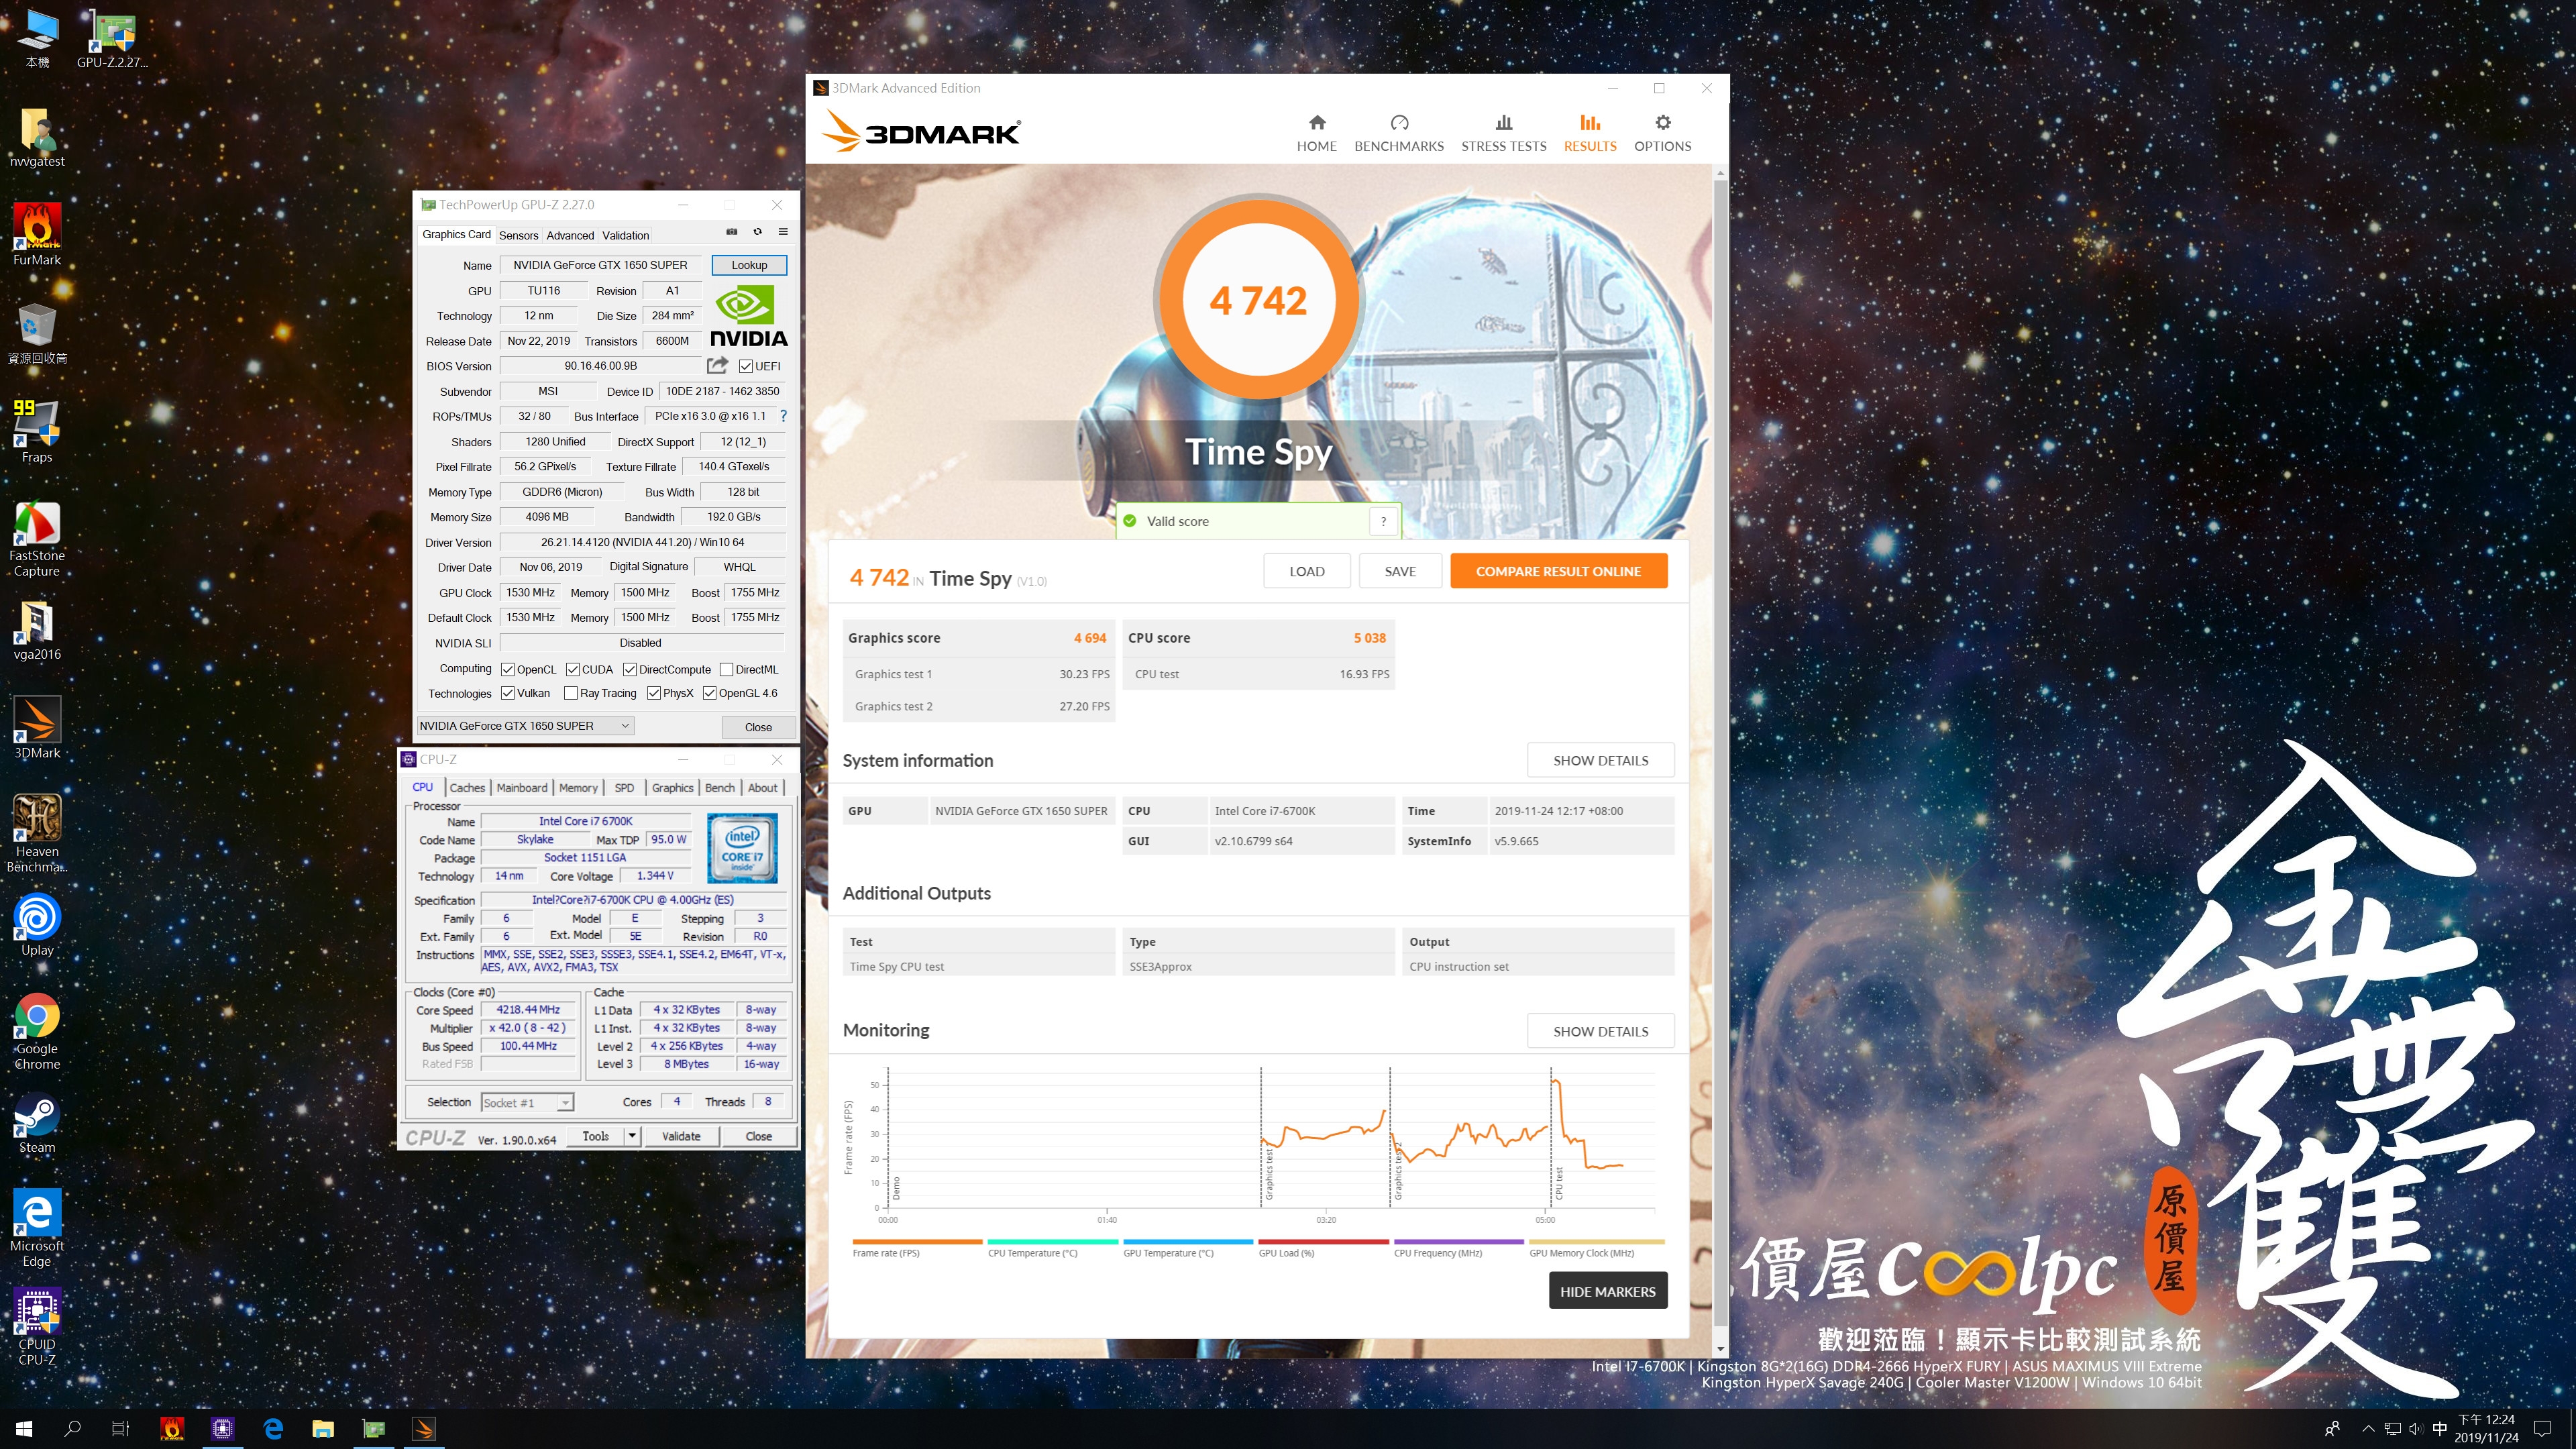Click the bus interface question mark in GPU-Z

[x=783, y=416]
